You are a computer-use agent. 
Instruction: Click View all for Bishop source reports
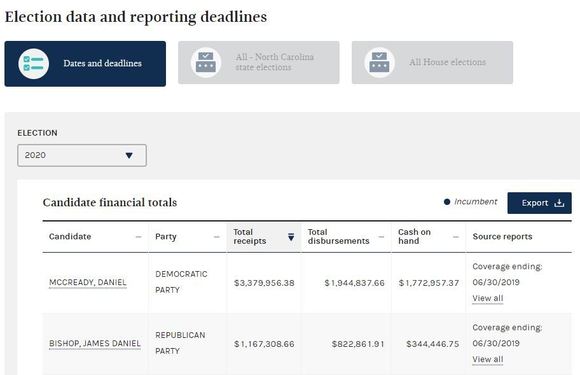coord(488,359)
